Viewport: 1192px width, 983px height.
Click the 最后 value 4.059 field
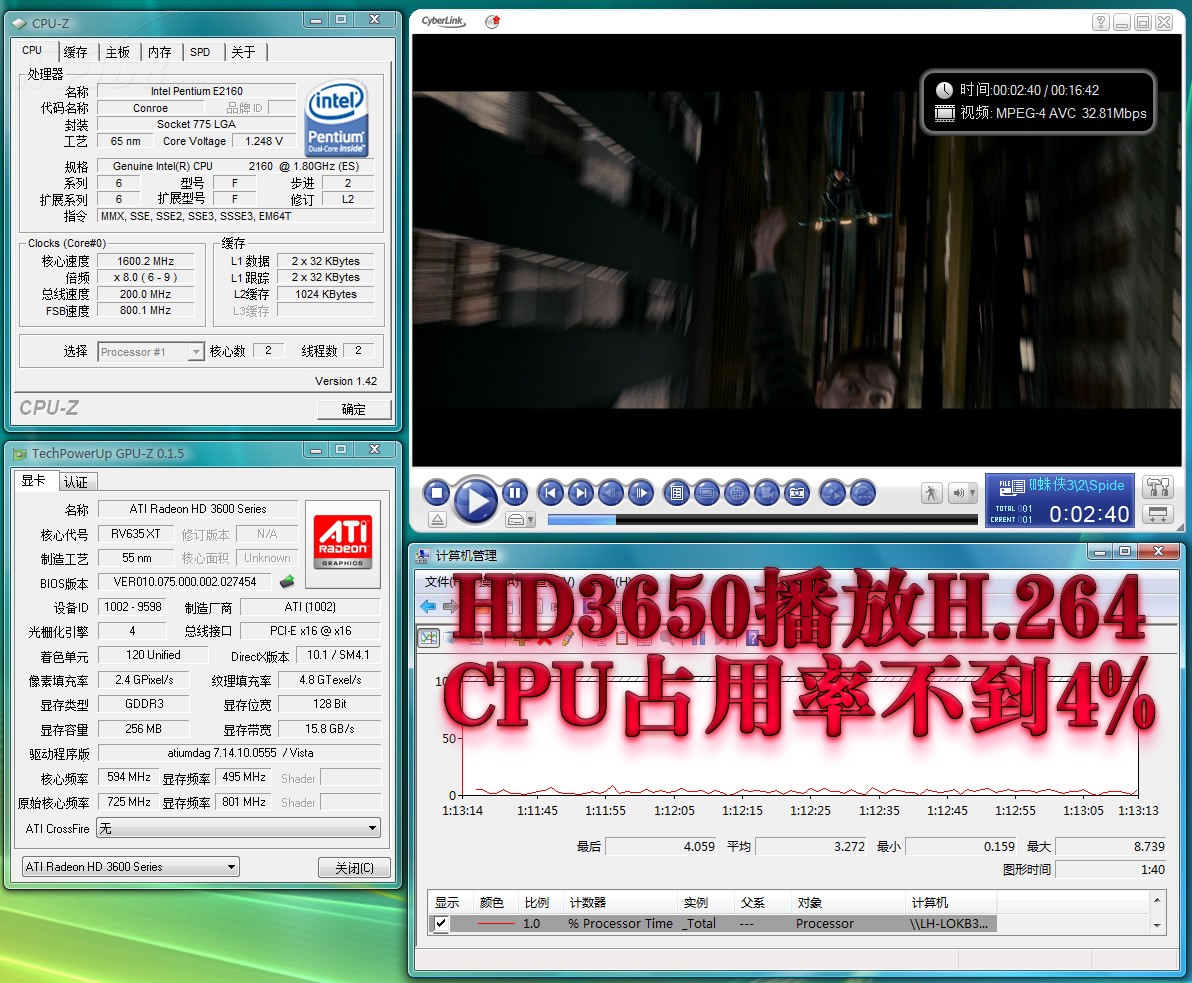pos(661,846)
